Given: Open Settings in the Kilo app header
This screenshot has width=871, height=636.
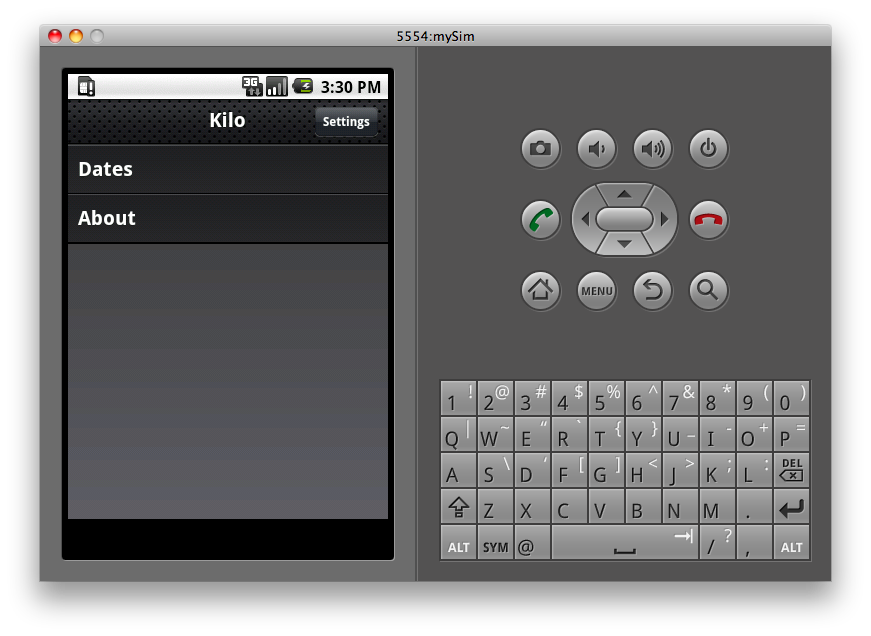Looking at the screenshot, I should pos(346,122).
